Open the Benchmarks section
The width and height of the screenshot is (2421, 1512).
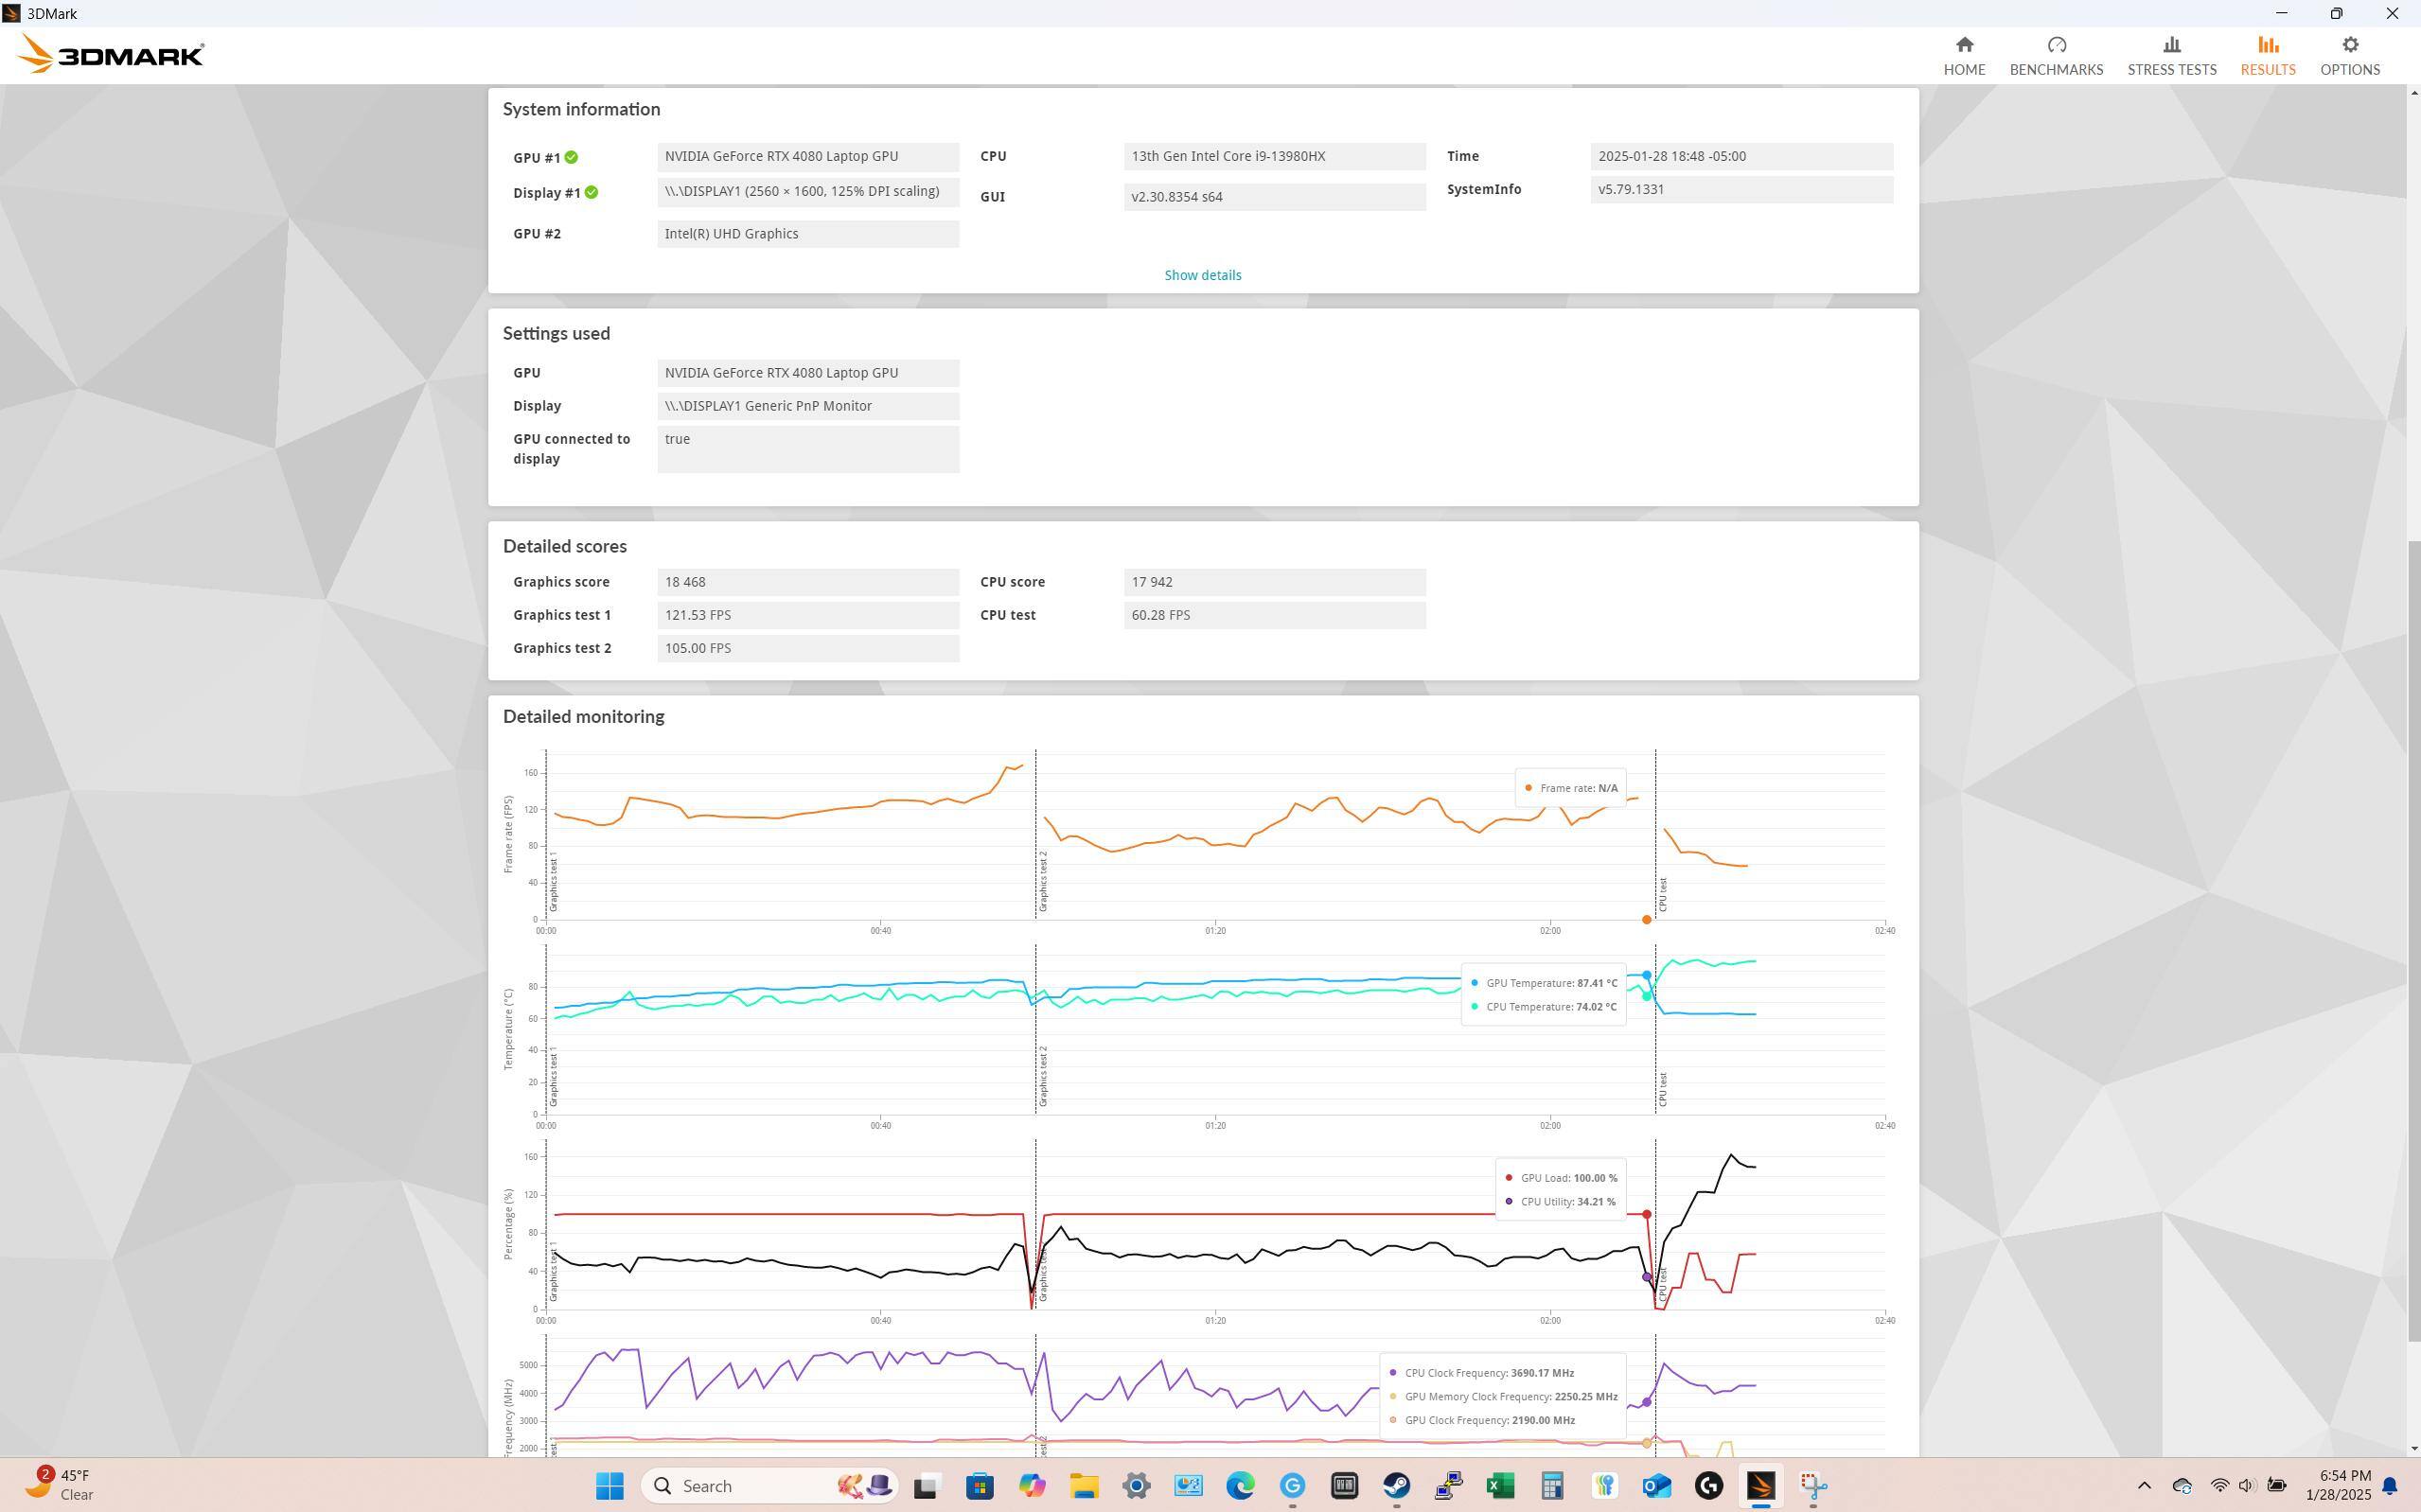[2055, 56]
